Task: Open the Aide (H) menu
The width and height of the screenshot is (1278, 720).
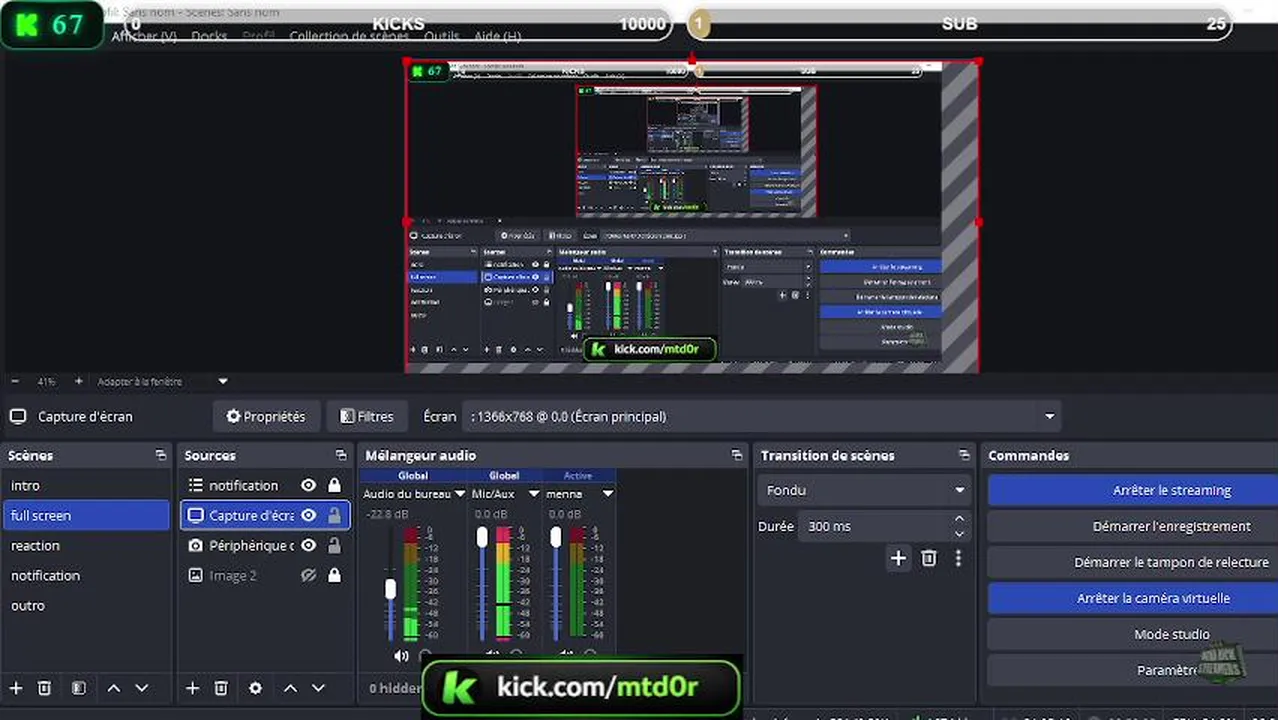Action: point(497,36)
